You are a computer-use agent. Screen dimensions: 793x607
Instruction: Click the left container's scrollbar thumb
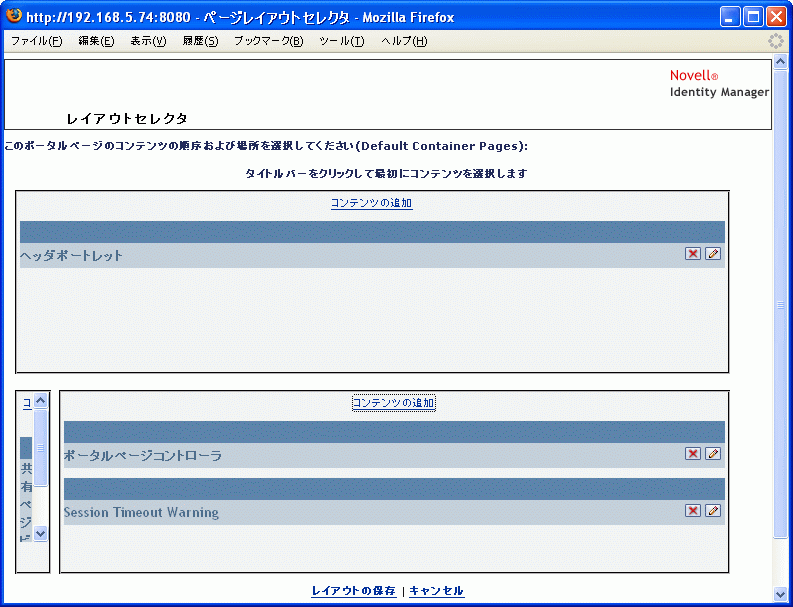[x=40, y=448]
